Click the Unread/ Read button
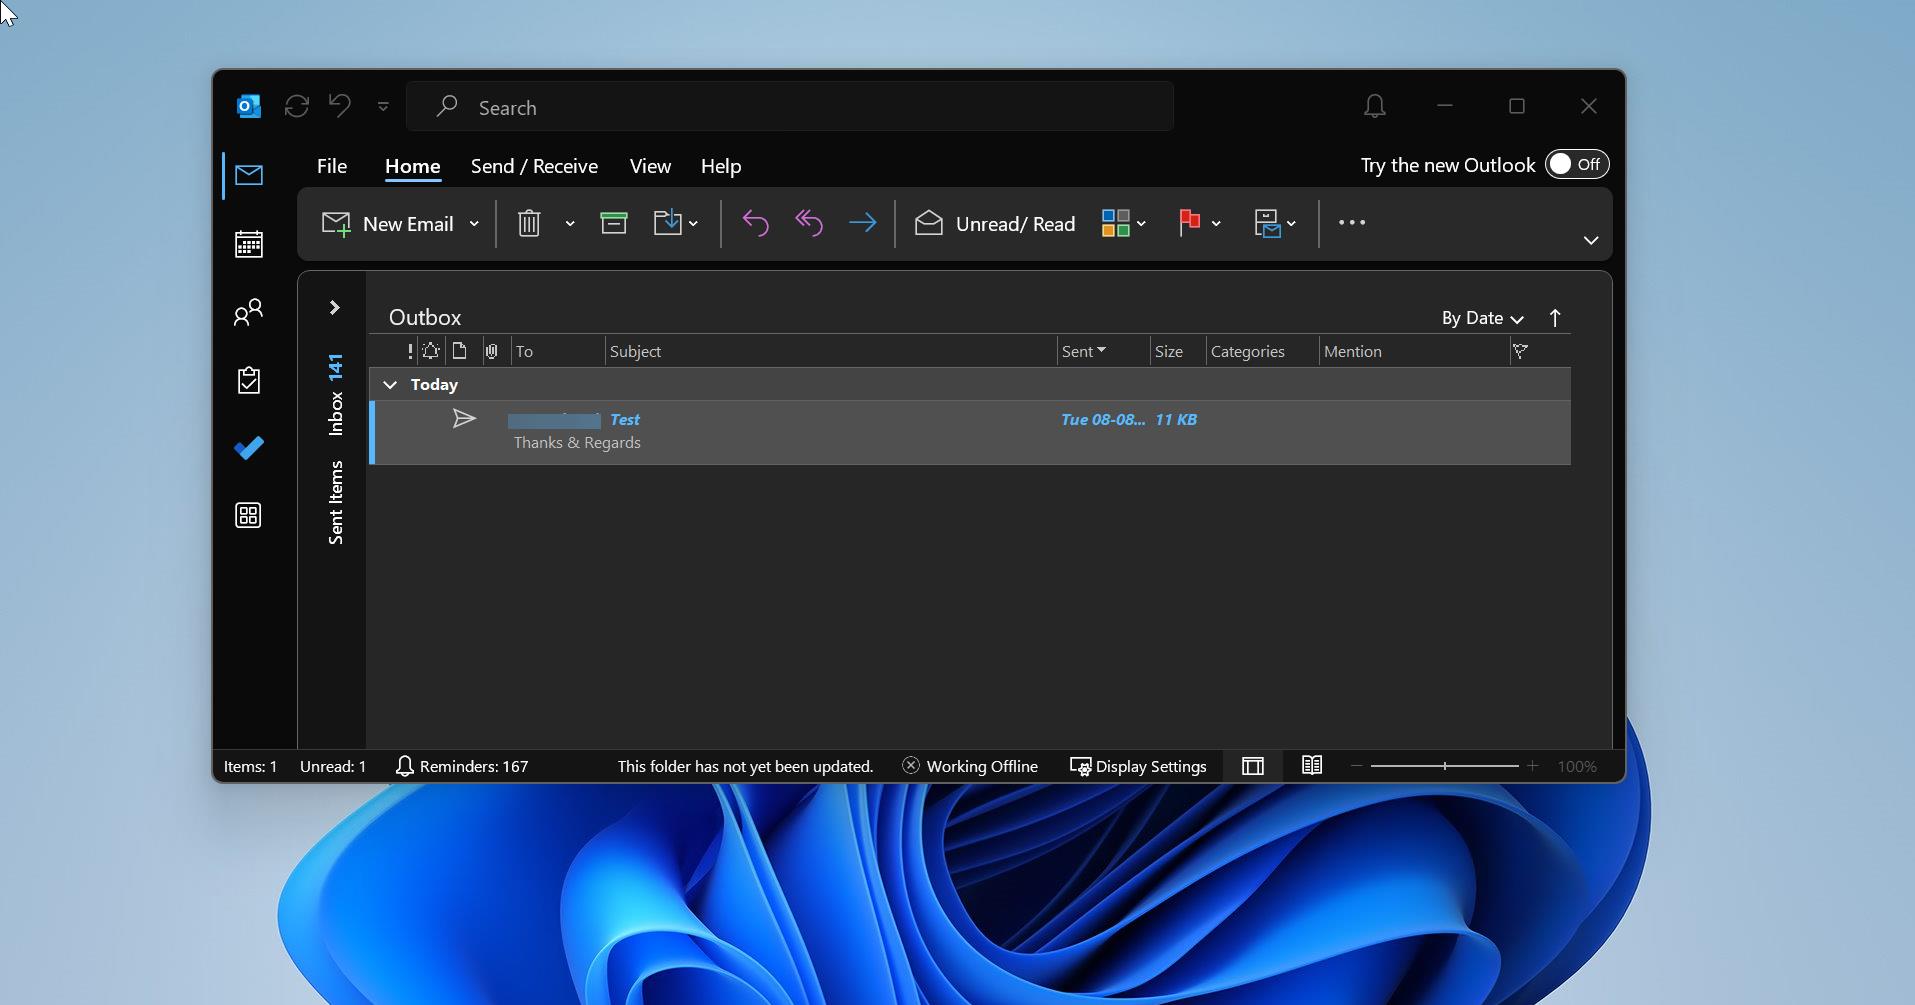This screenshot has height=1005, width=1915. coord(995,224)
